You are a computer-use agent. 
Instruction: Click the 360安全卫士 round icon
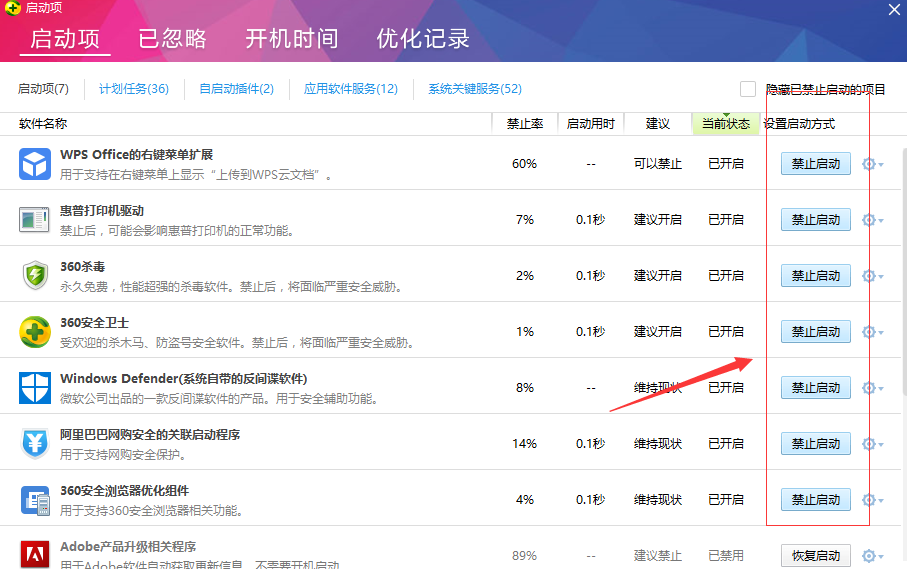pos(35,332)
